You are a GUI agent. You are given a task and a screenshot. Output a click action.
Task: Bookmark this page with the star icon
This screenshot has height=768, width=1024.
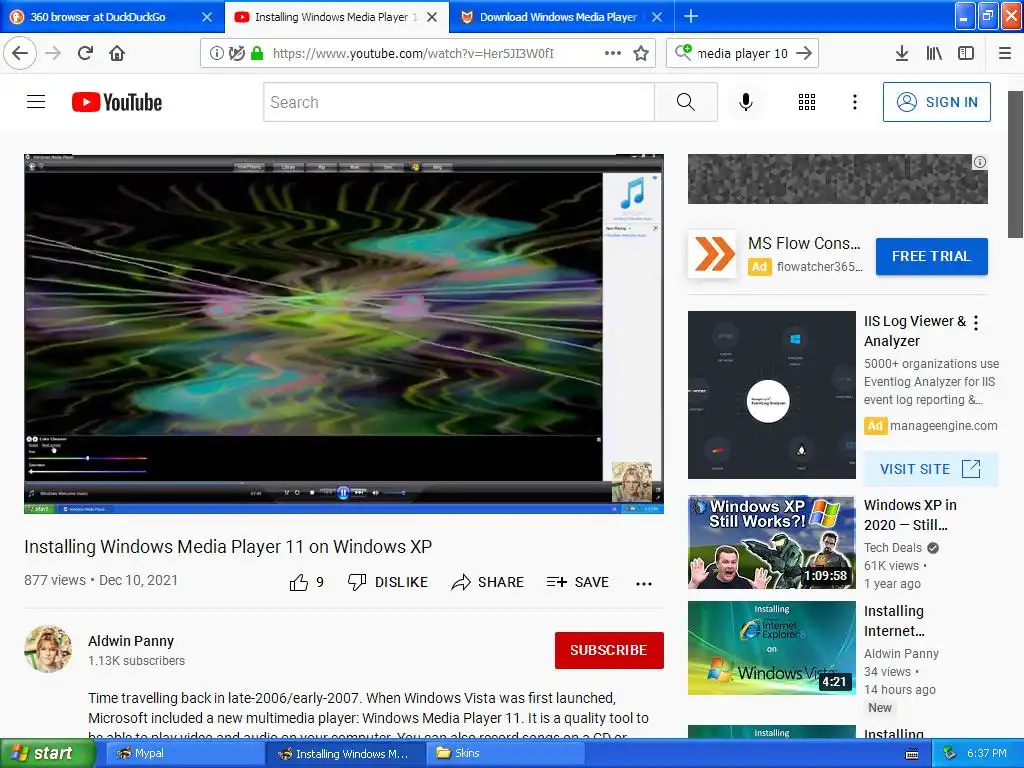pos(641,54)
